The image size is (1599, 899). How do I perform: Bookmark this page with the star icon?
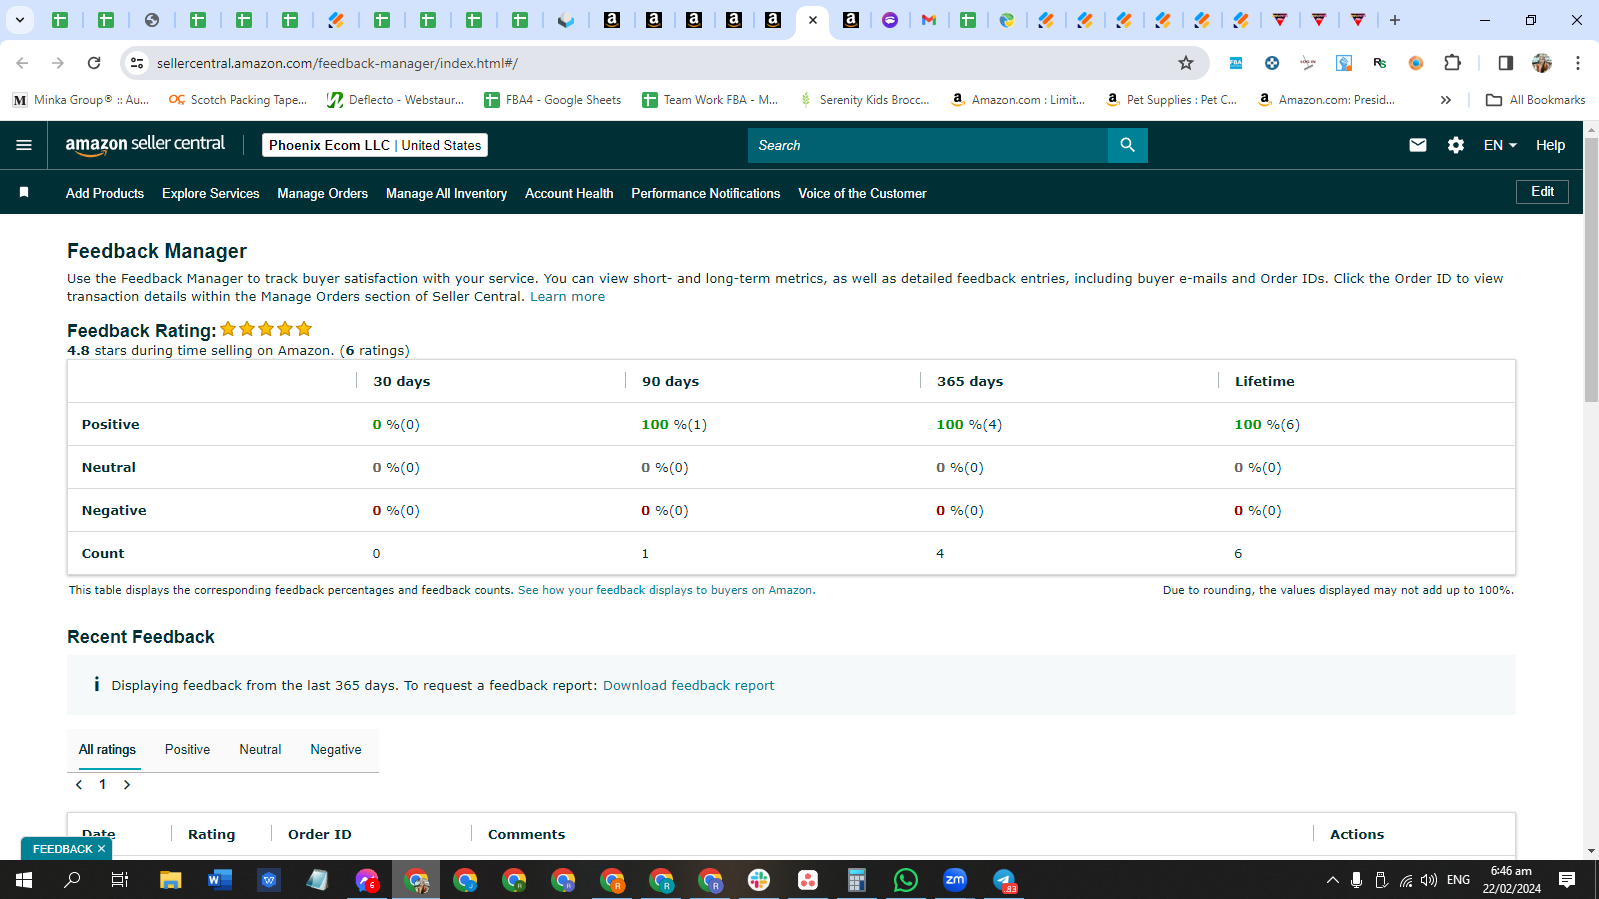tap(1185, 63)
